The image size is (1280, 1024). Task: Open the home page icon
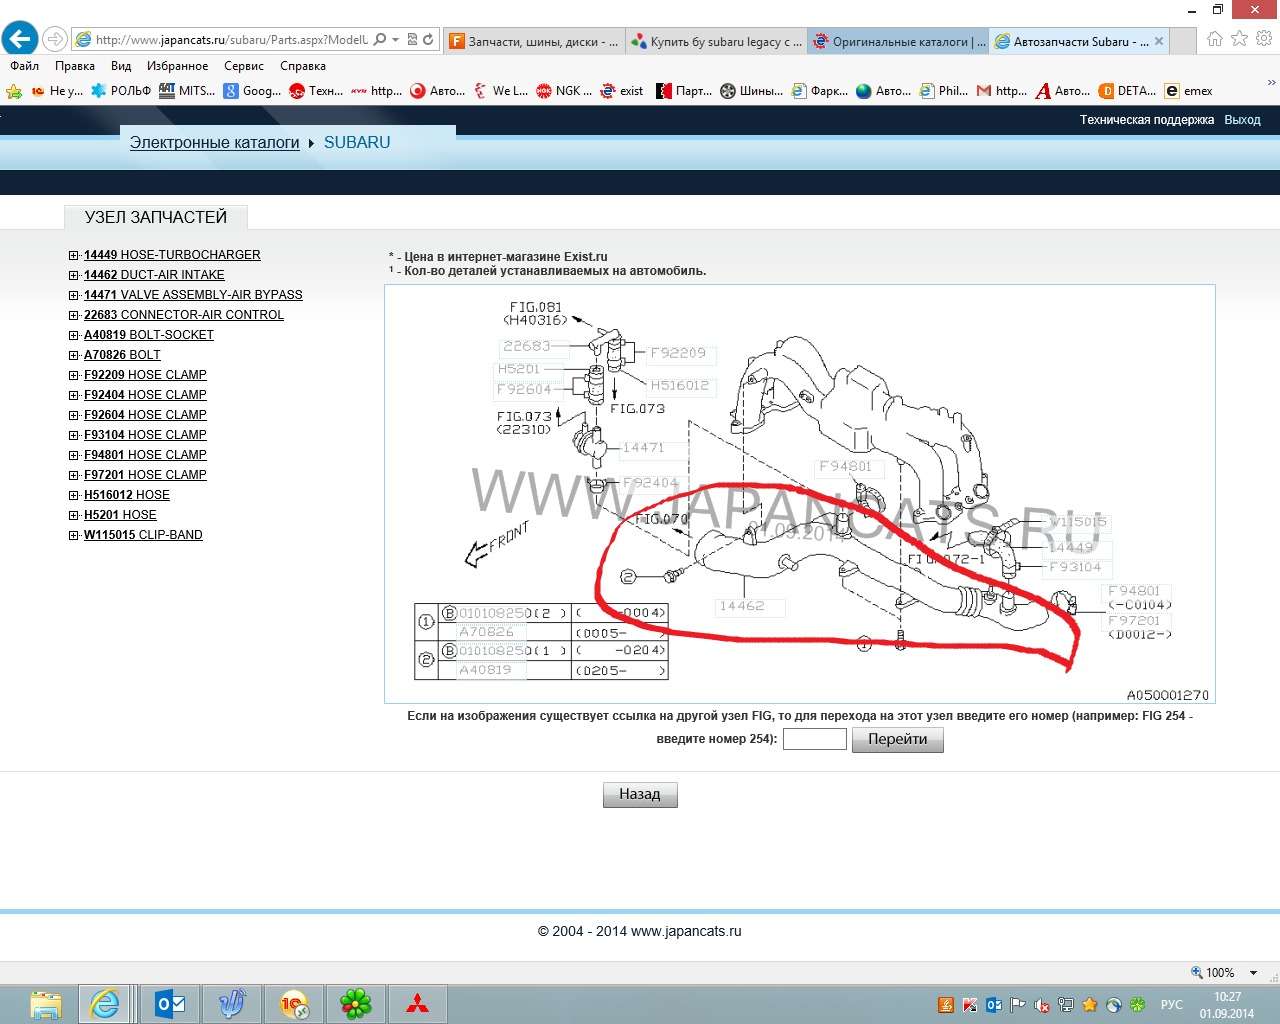coord(1215,39)
